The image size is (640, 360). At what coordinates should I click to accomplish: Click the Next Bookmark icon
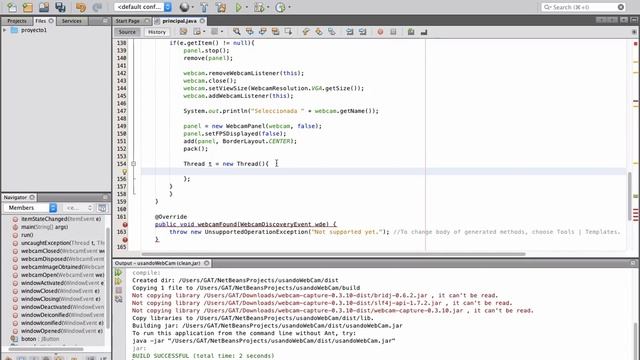tap(319, 32)
